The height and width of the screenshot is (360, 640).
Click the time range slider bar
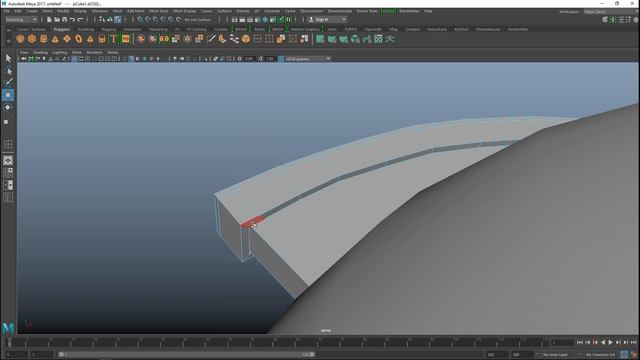pyautogui.click(x=187, y=354)
